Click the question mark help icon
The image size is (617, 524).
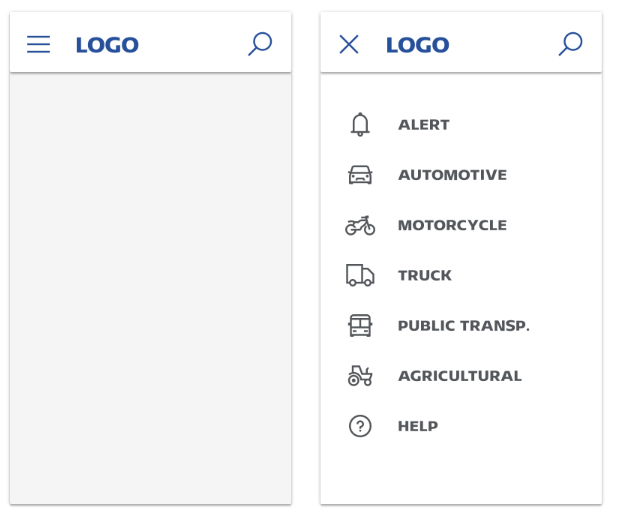360,426
